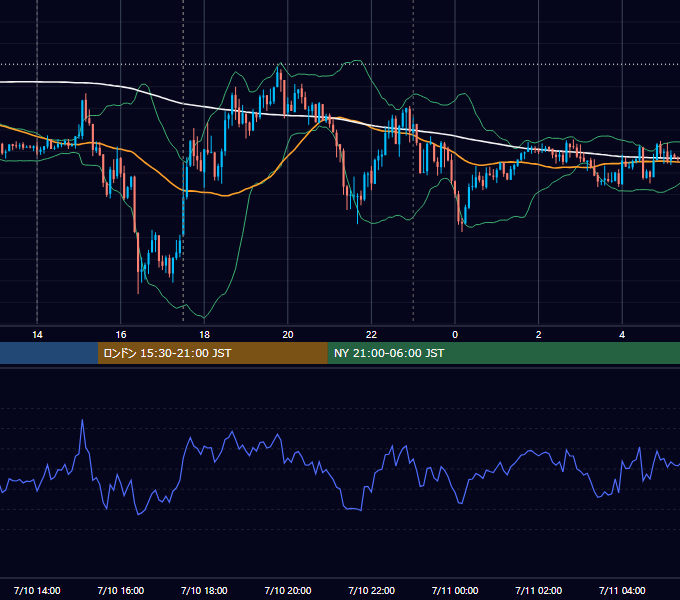Click the 7/10 14:00 date label

[37, 590]
